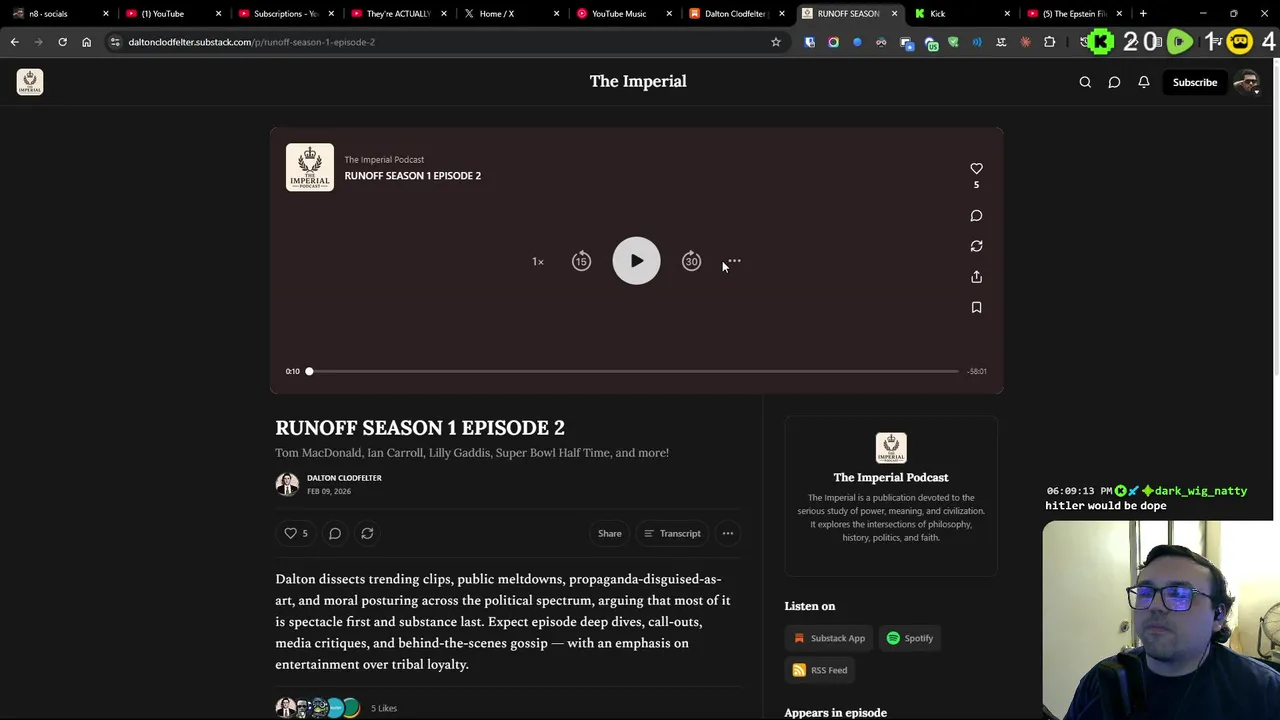This screenshot has width=1280, height=720.
Task: Like the post using the heart with 5
Action: [296, 533]
